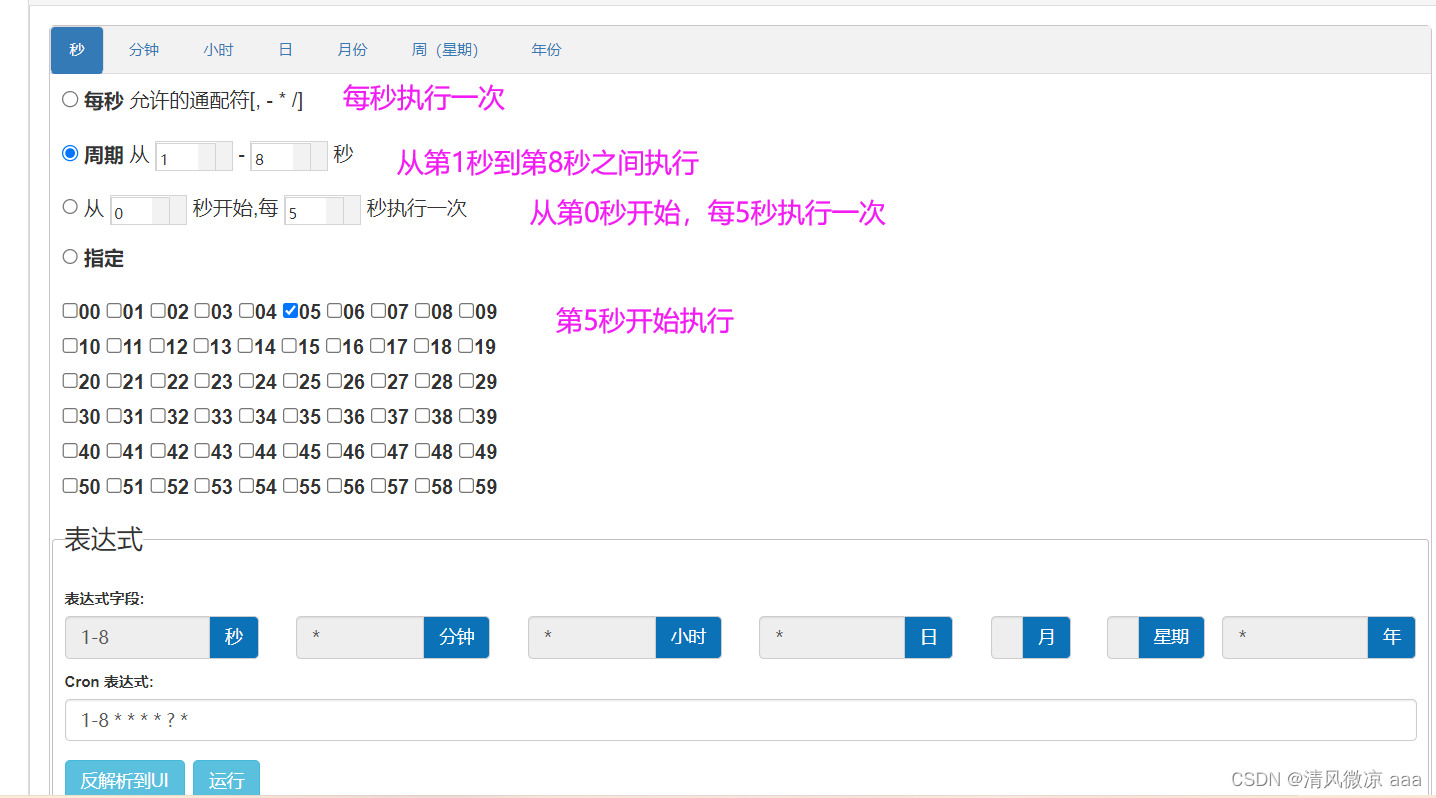Check the 20 seconds checkbox
The width and height of the screenshot is (1436, 798).
tap(70, 381)
